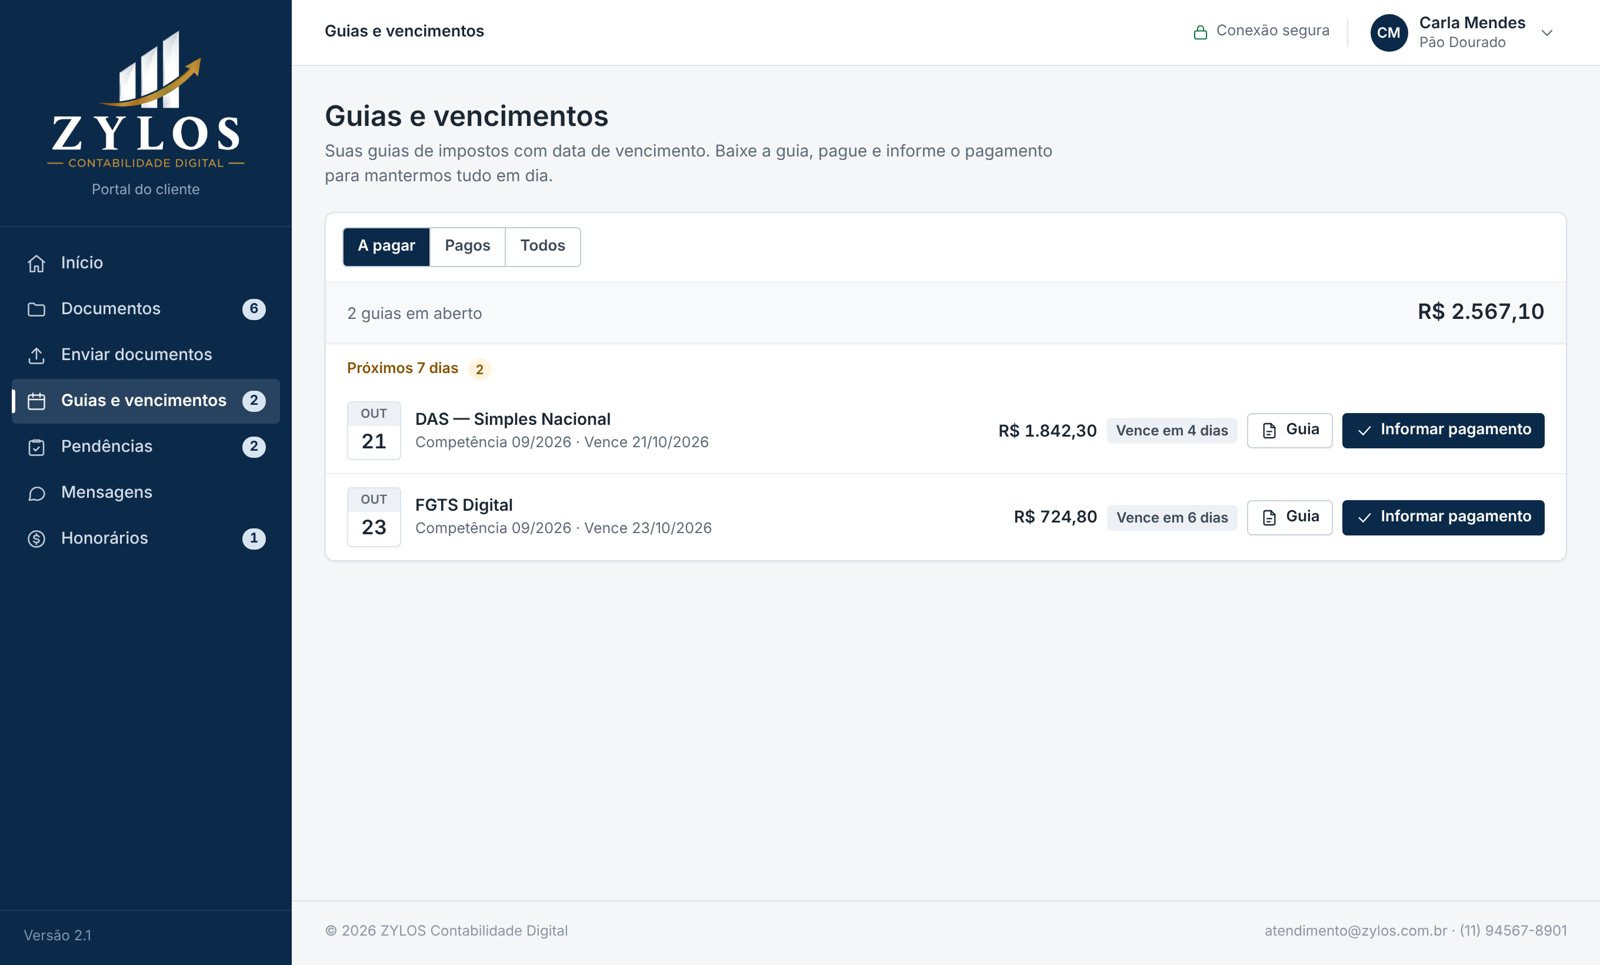Download Guia for FGTS Digital

(x=1290, y=517)
